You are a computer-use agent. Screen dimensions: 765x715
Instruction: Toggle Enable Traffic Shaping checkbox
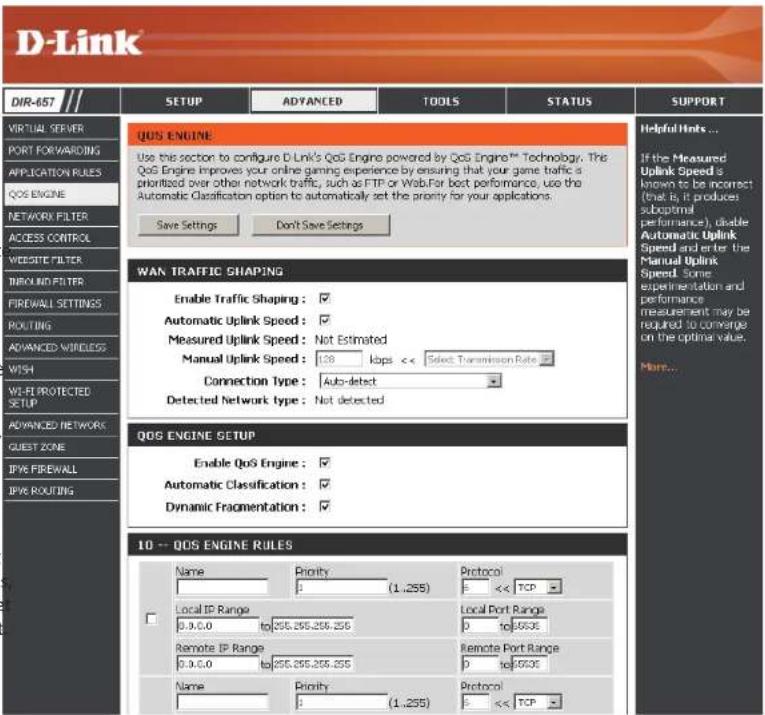point(324,298)
